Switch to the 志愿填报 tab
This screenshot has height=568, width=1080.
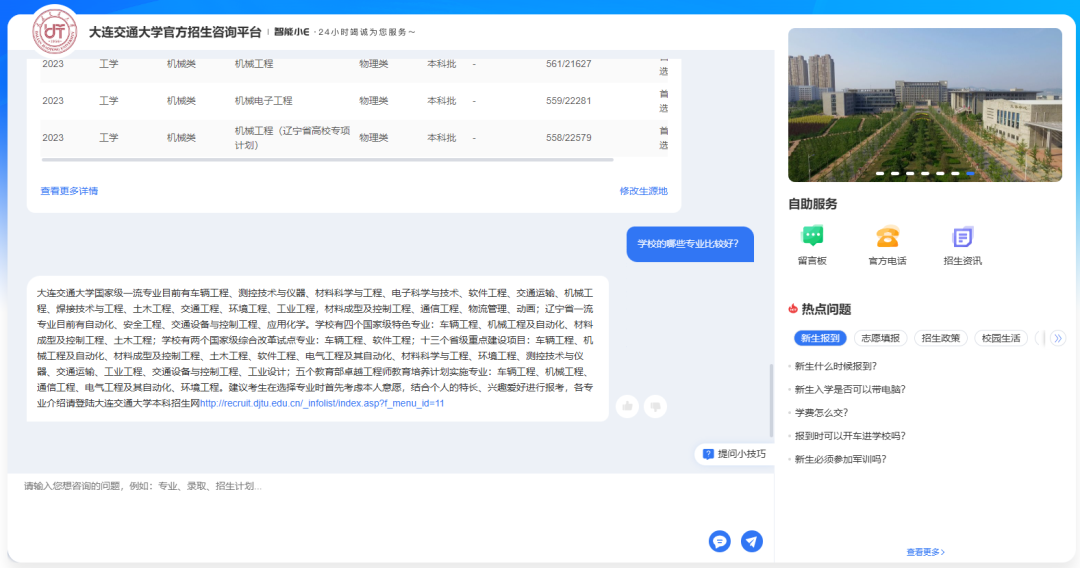pos(880,338)
